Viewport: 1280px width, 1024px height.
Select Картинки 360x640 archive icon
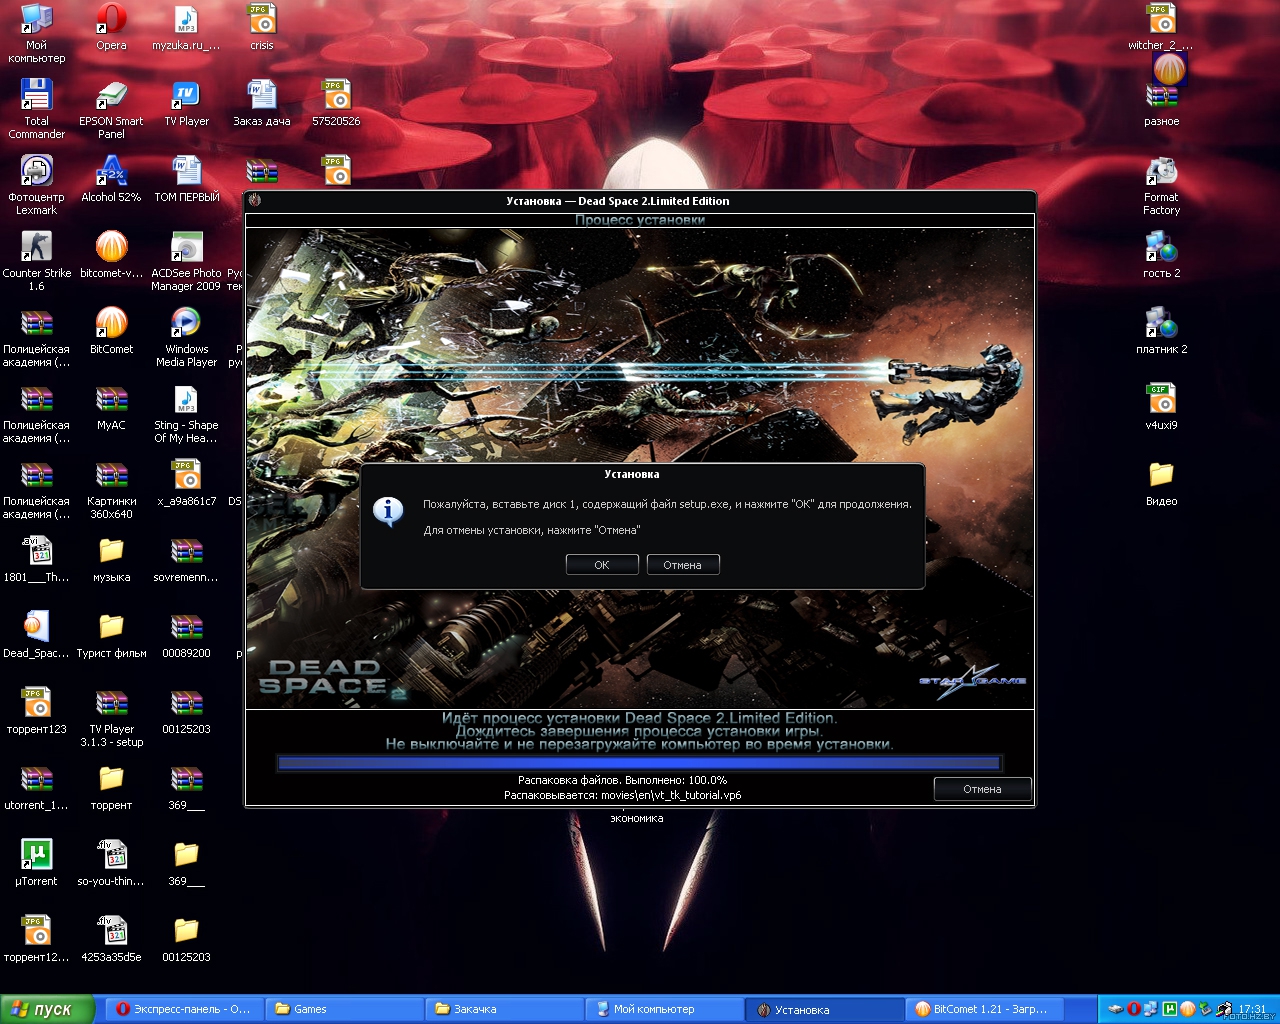tap(111, 489)
